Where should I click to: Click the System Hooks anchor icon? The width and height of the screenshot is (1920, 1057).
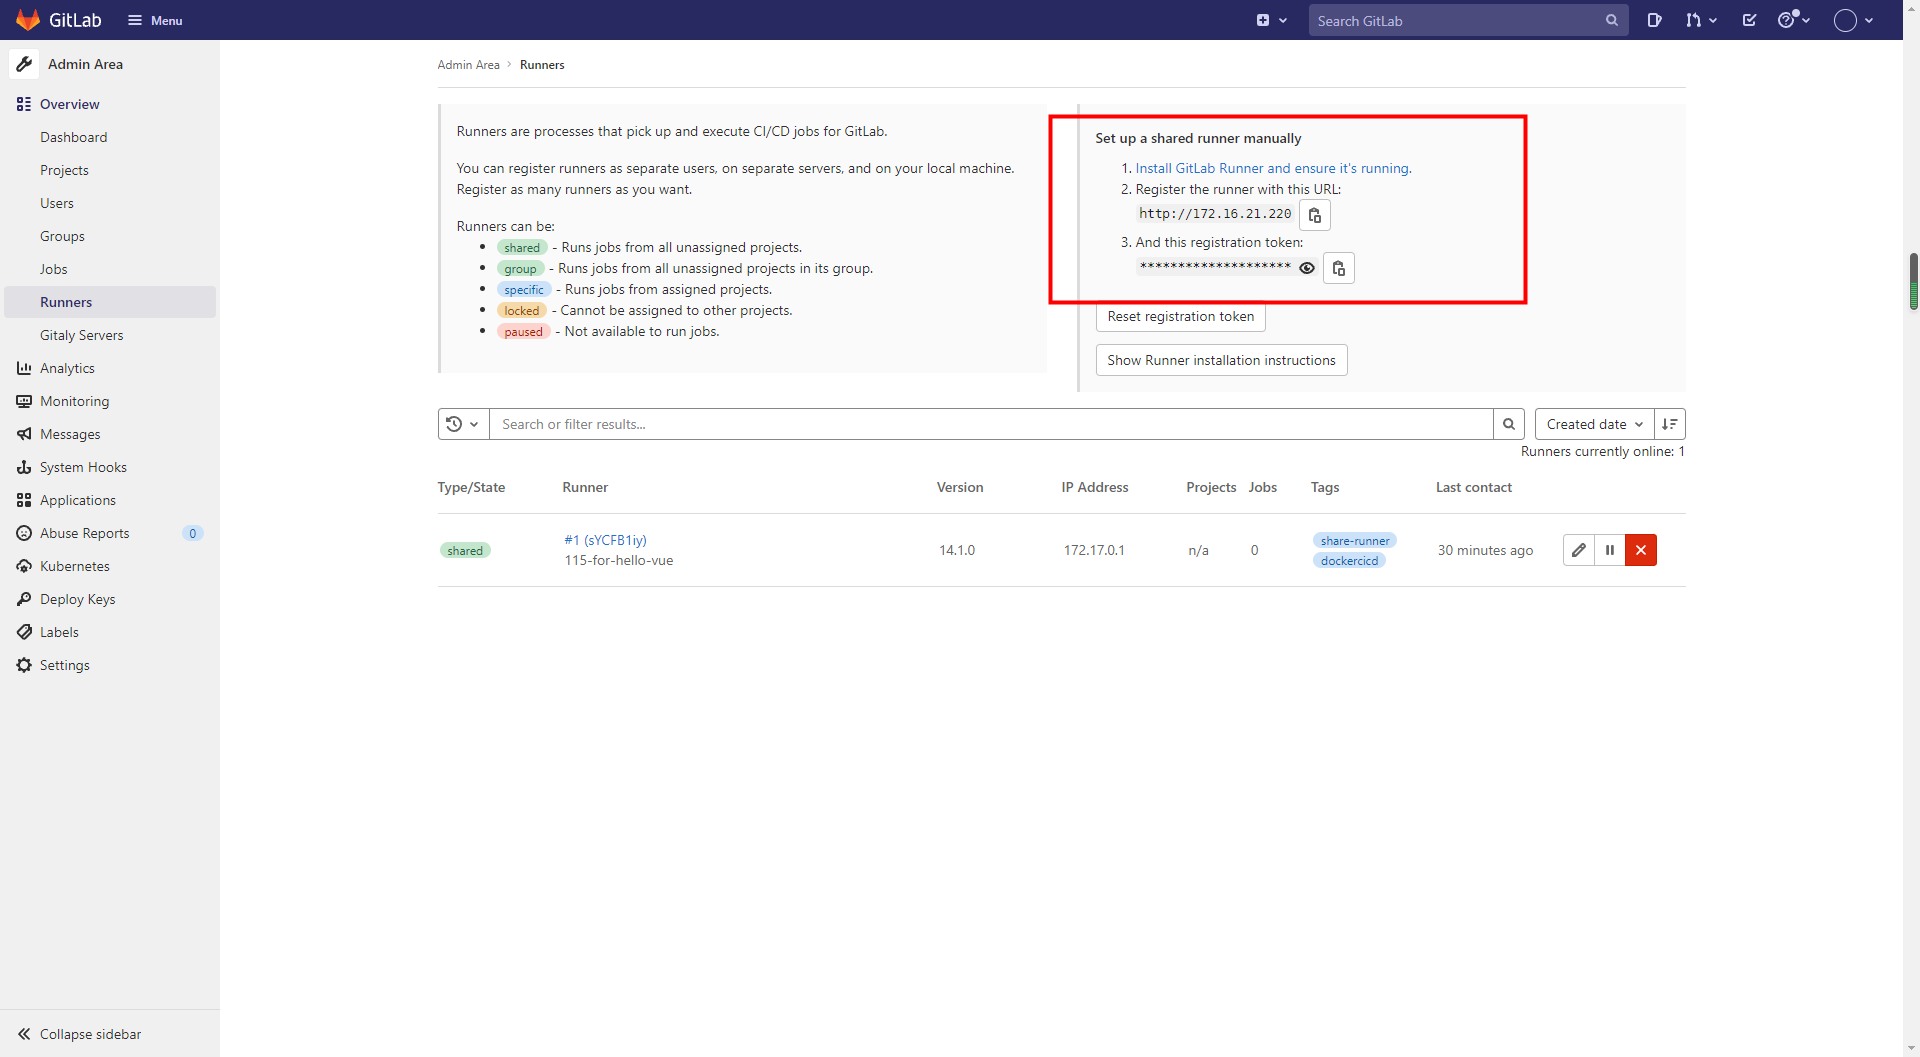click(x=24, y=467)
